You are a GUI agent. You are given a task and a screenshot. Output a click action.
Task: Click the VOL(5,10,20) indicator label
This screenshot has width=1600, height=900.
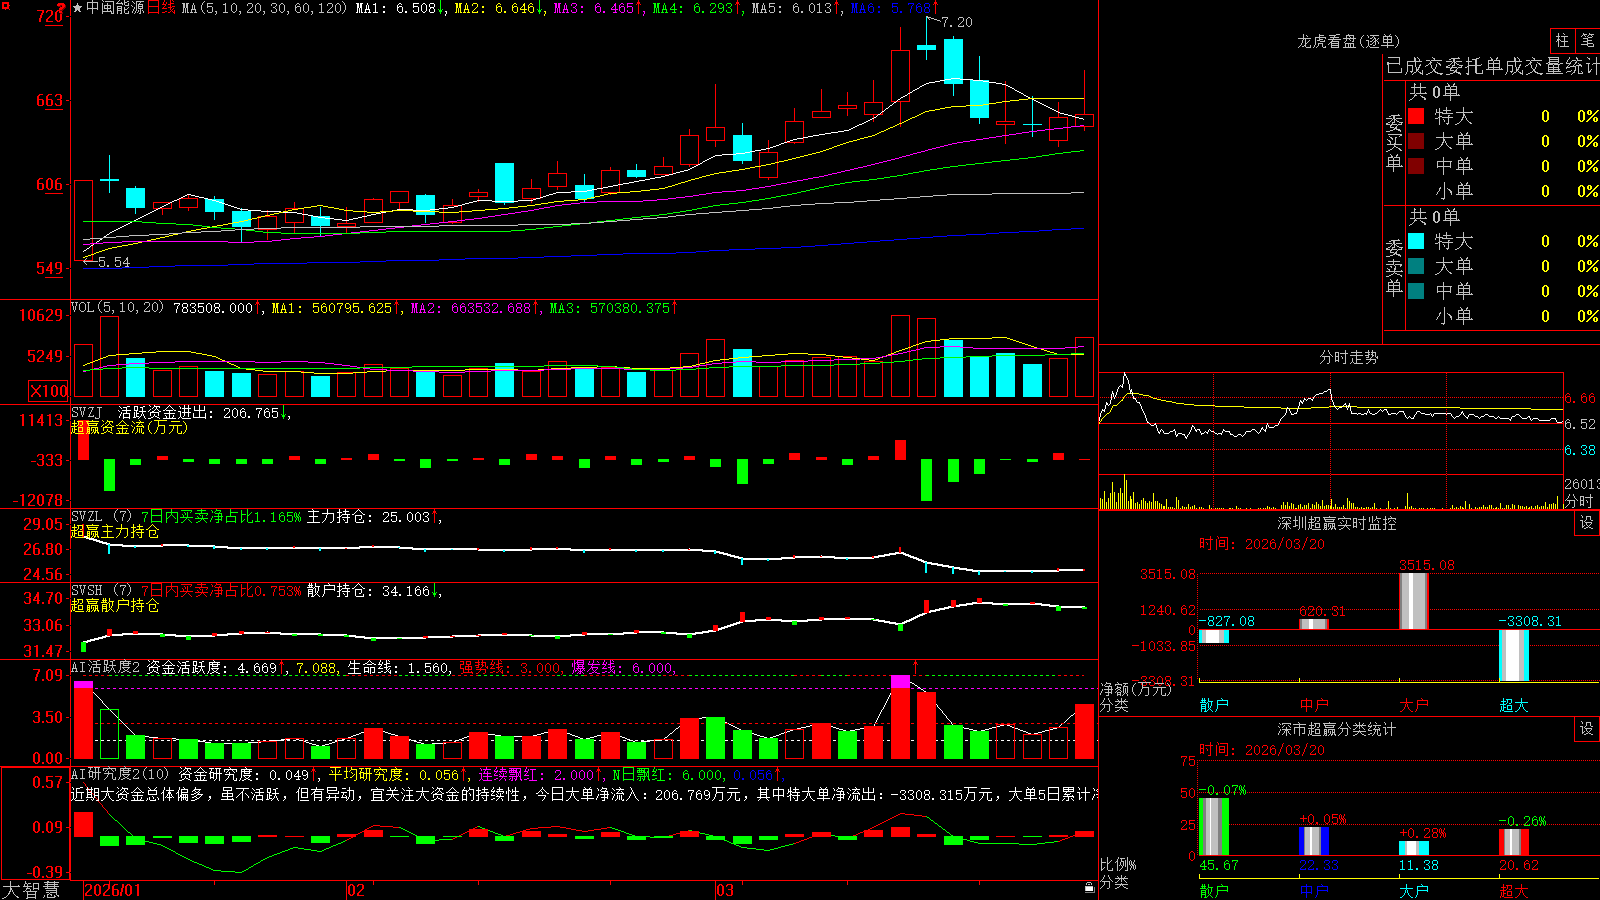[x=117, y=307]
